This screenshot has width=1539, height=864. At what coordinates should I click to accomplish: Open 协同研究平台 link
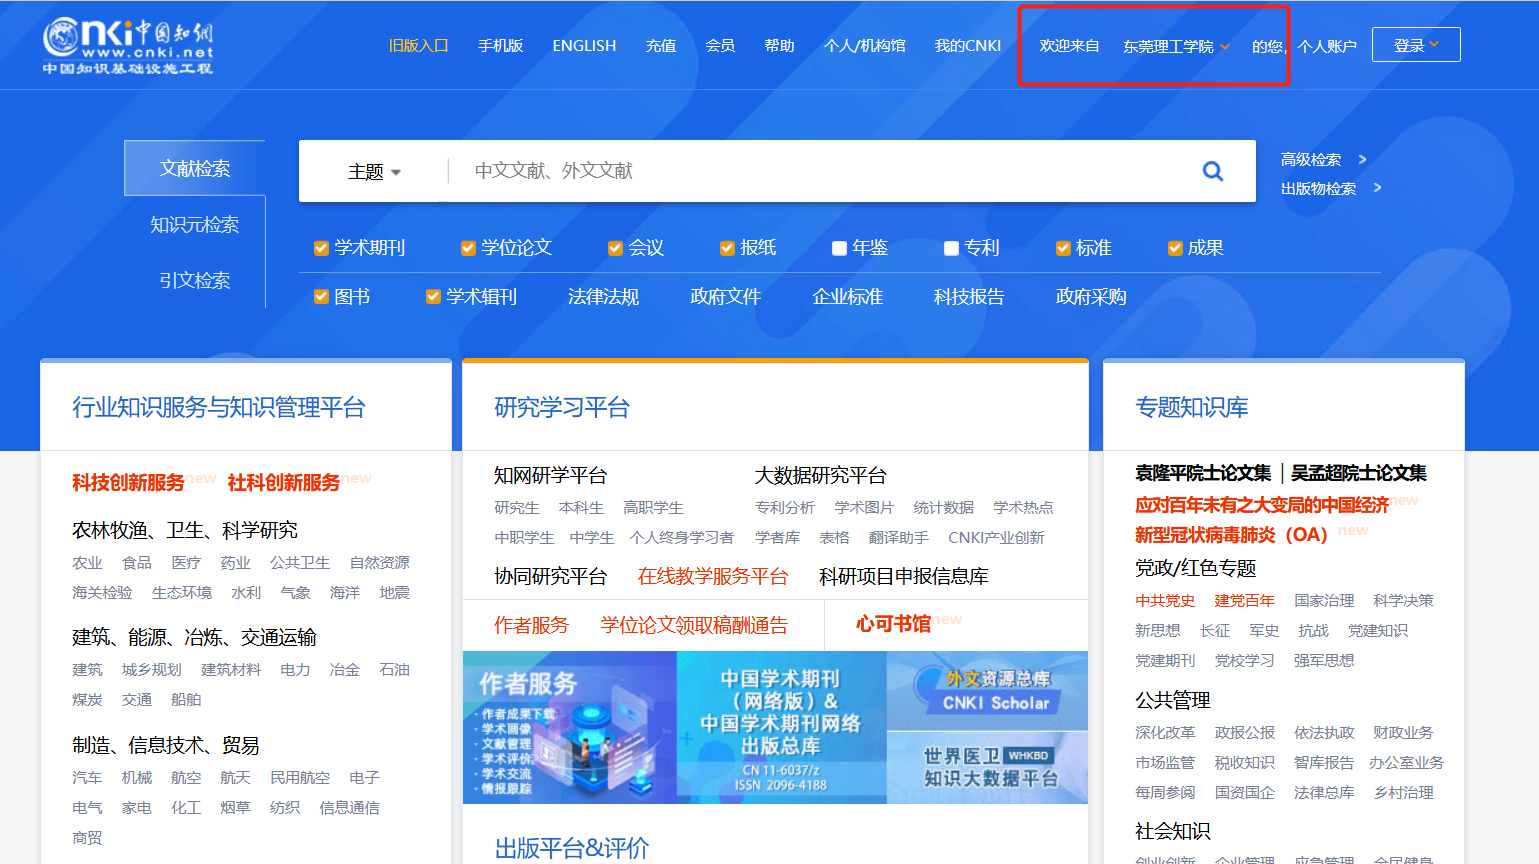tap(550, 577)
